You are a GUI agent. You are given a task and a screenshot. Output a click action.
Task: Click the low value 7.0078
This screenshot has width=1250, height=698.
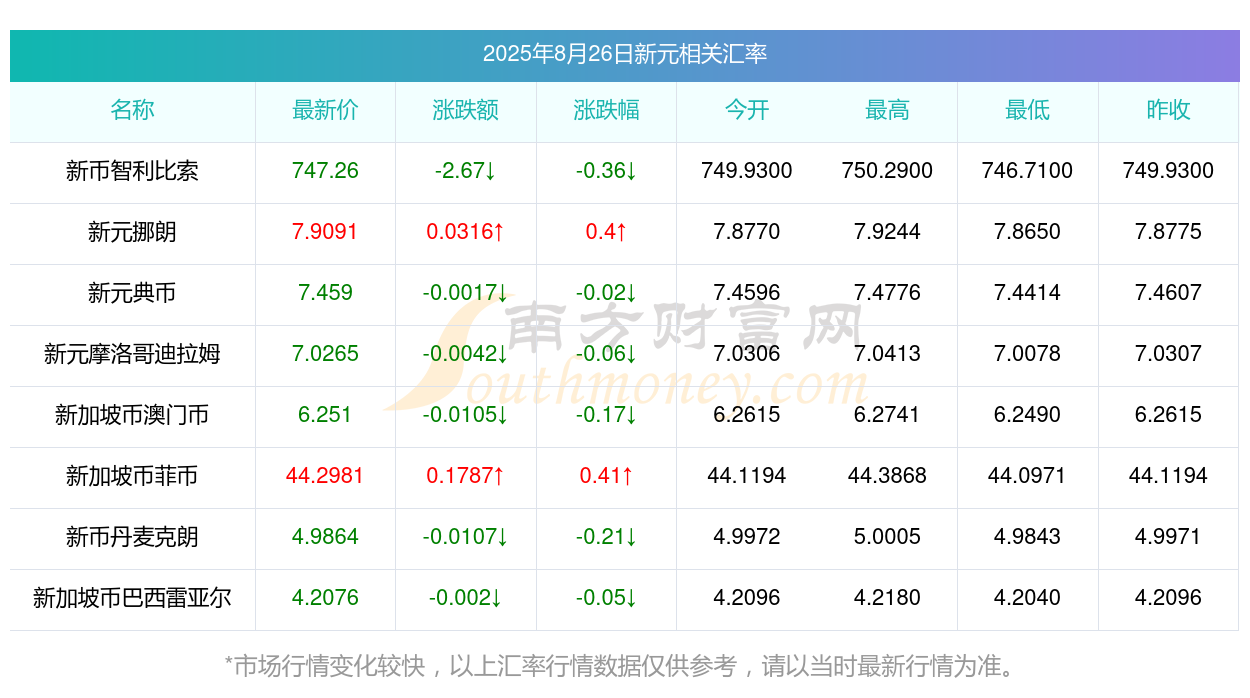(1028, 354)
